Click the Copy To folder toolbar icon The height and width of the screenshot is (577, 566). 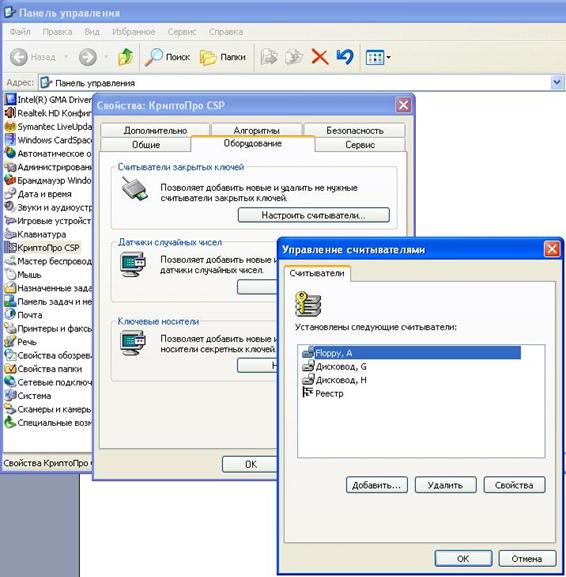click(294, 57)
